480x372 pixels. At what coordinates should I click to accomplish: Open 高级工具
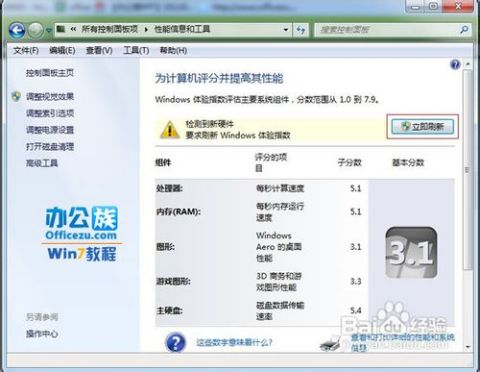coord(42,163)
